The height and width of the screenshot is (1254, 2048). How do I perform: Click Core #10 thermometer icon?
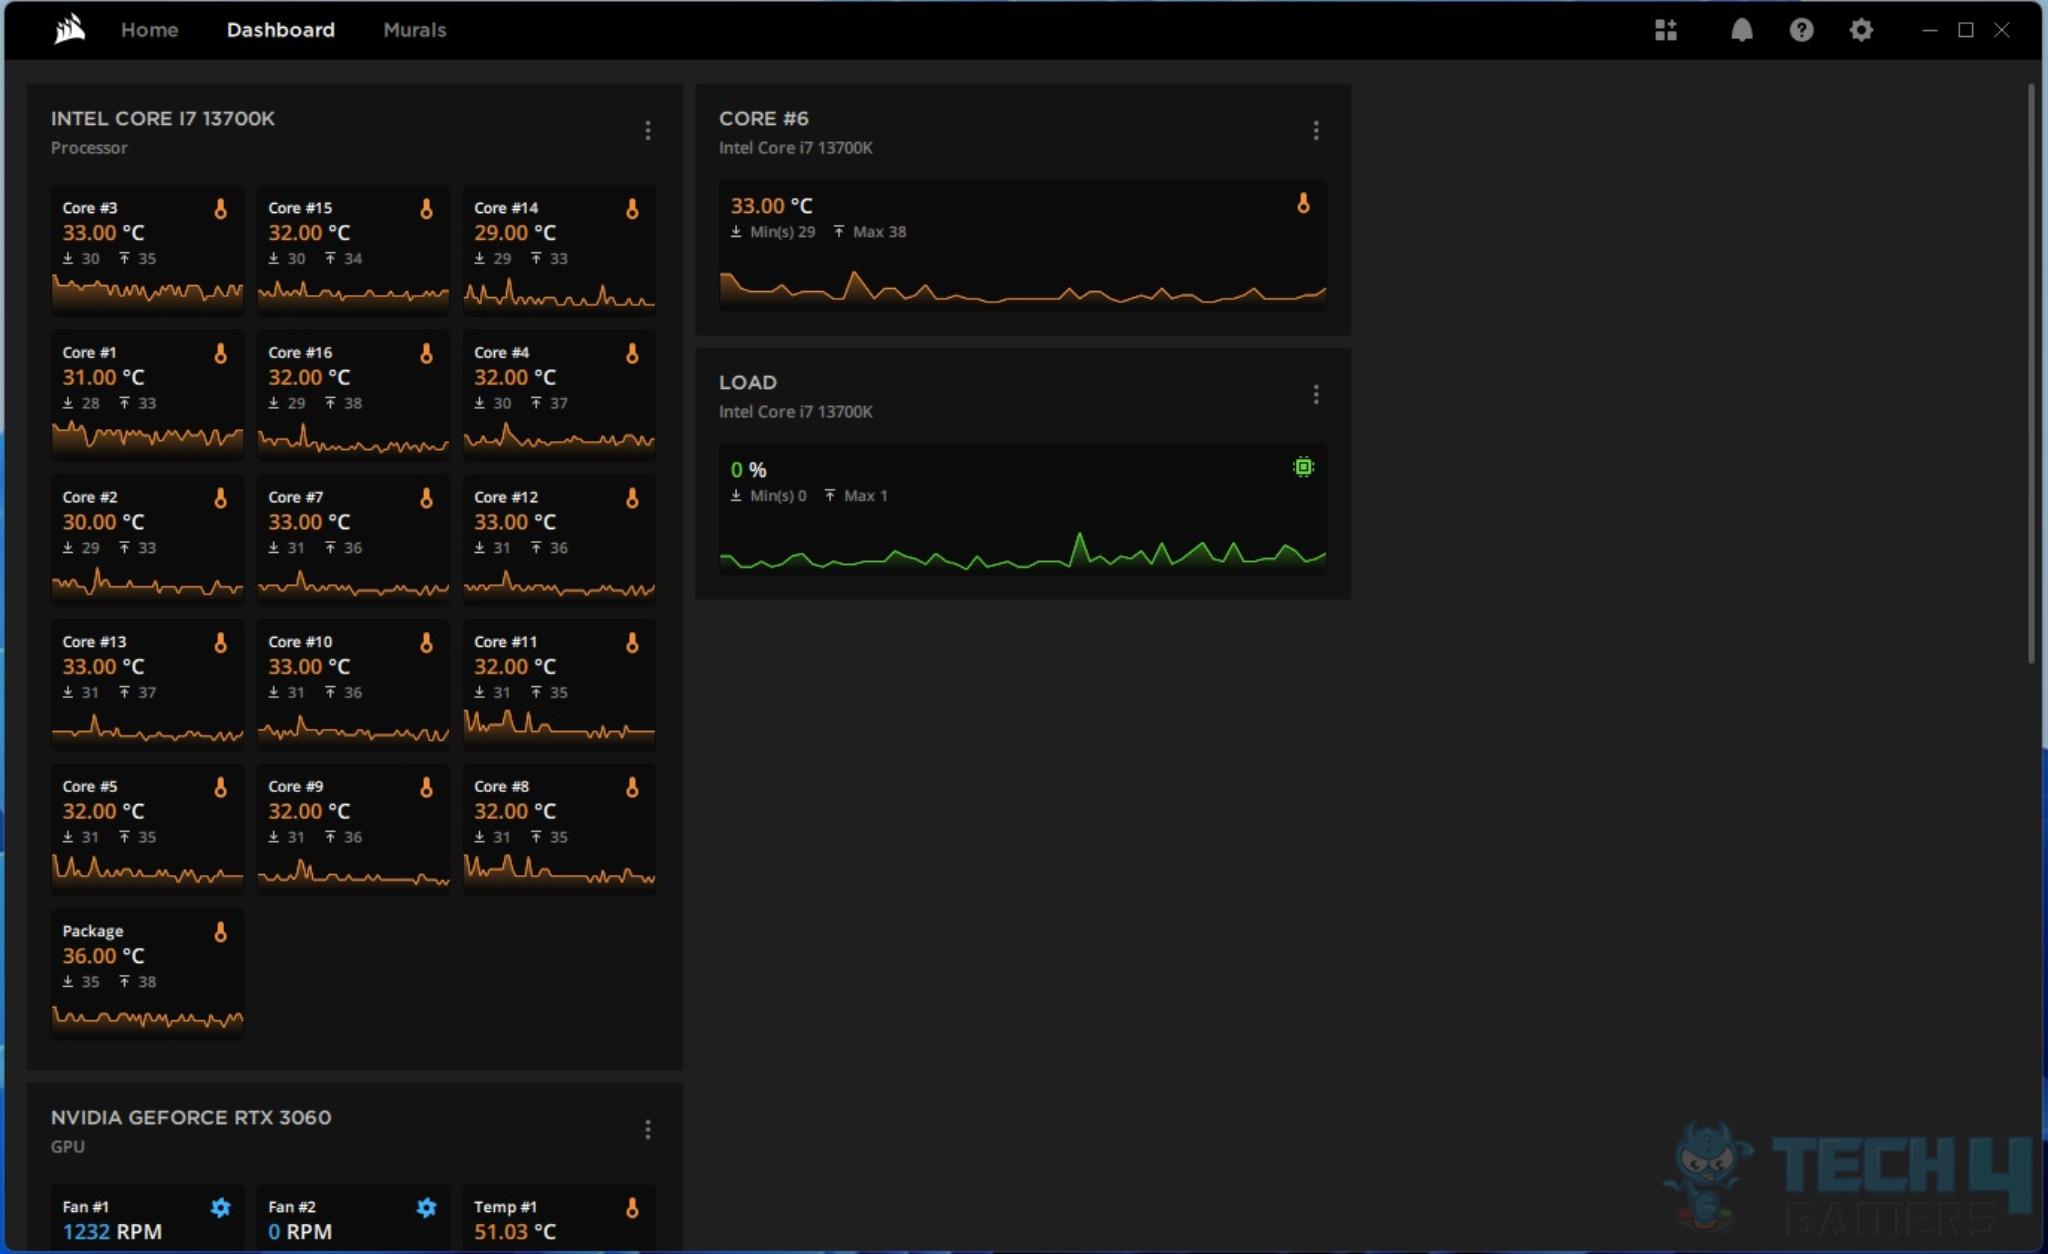click(426, 643)
